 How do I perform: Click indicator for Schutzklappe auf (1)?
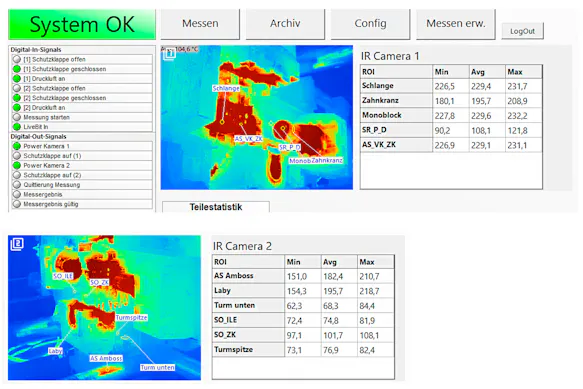(17, 156)
